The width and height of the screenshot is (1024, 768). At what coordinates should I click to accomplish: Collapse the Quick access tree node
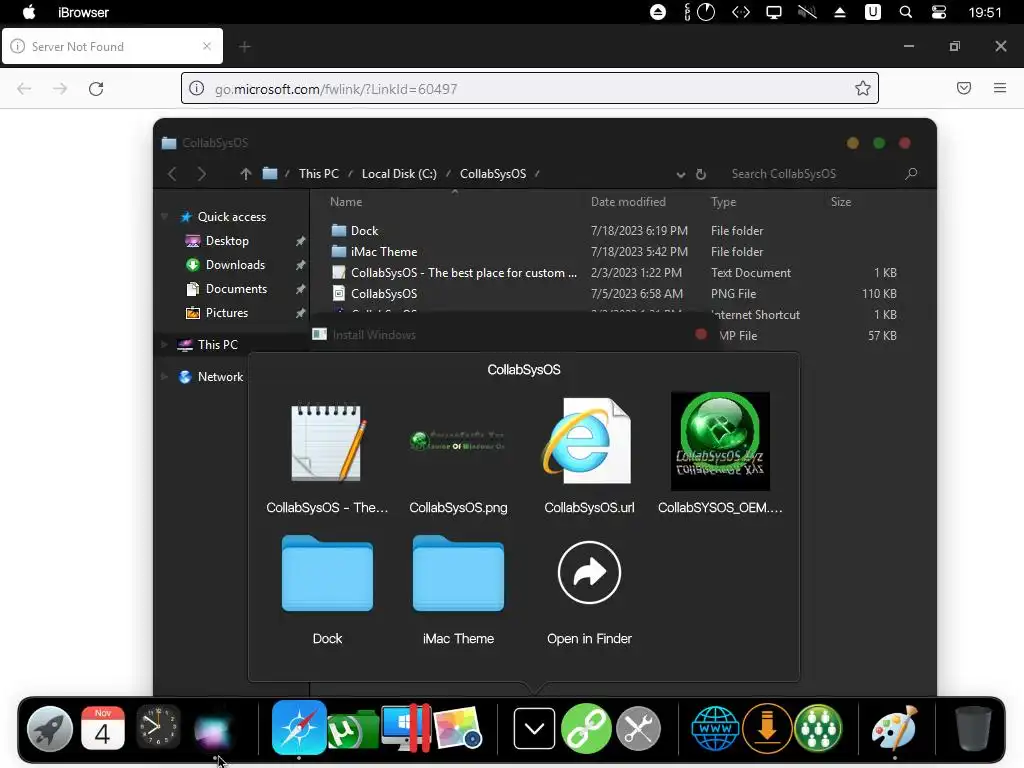[165, 217]
